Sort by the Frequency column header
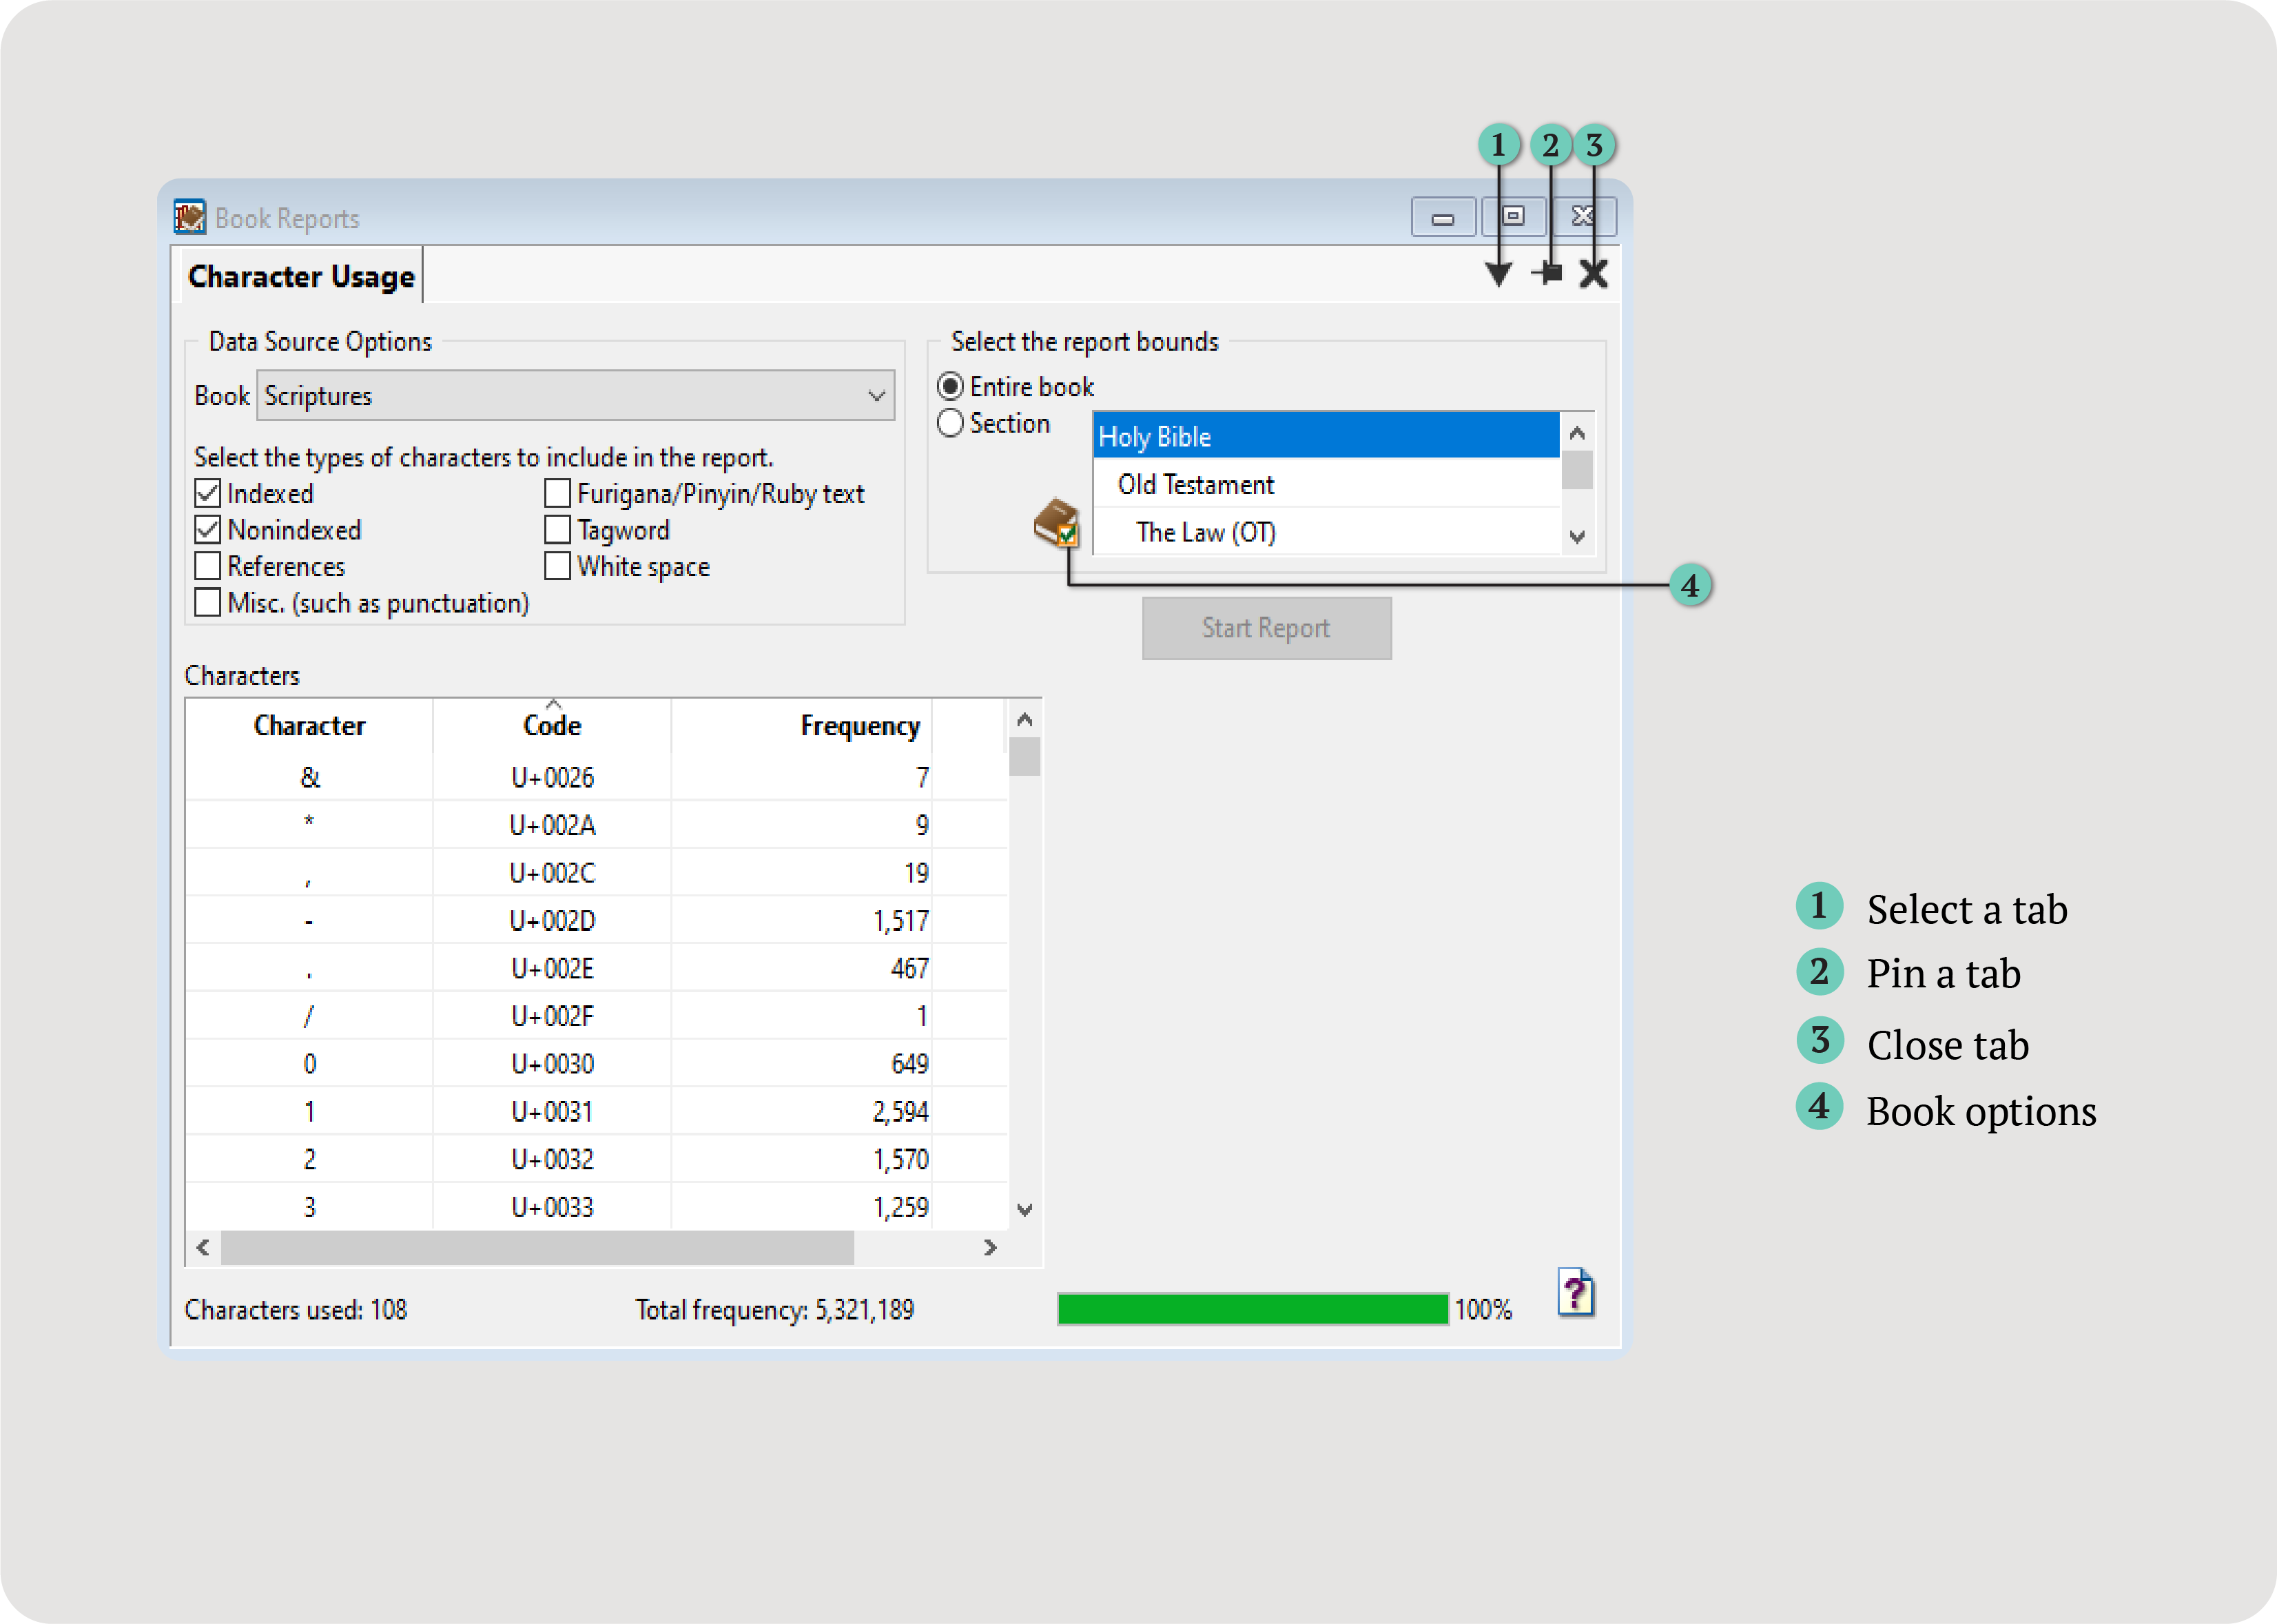 pyautogui.click(x=859, y=725)
